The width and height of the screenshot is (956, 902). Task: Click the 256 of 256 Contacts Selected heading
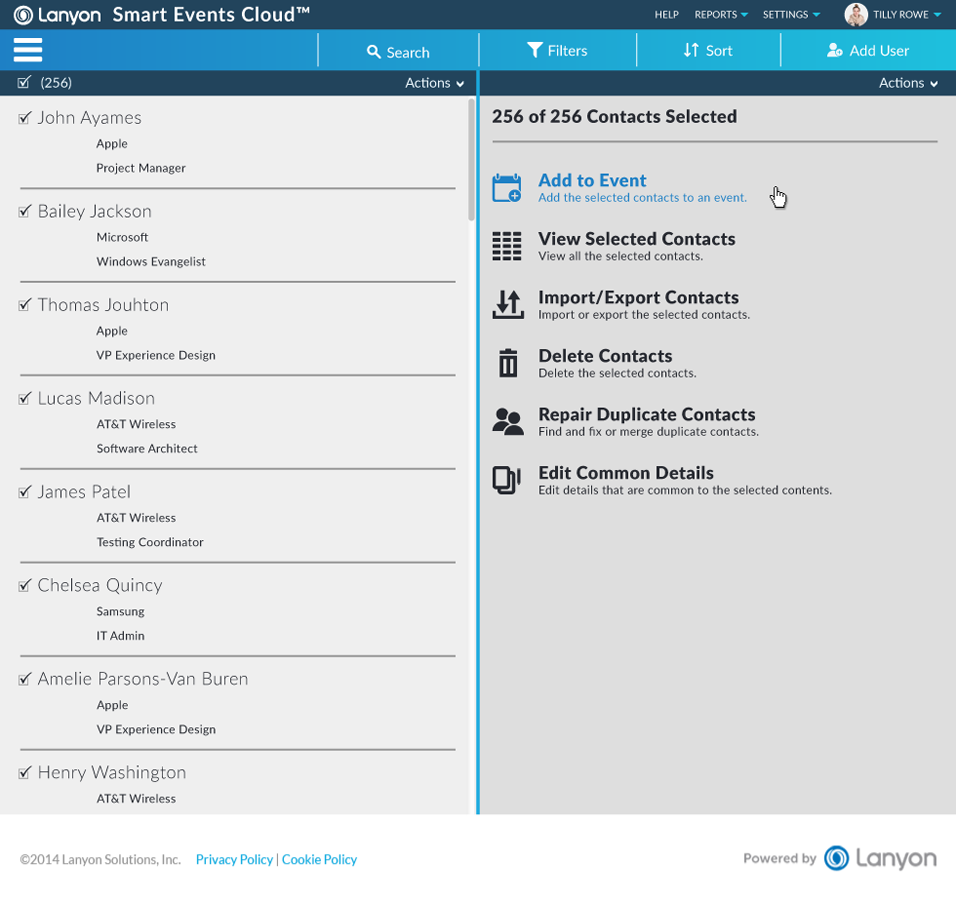pos(615,116)
